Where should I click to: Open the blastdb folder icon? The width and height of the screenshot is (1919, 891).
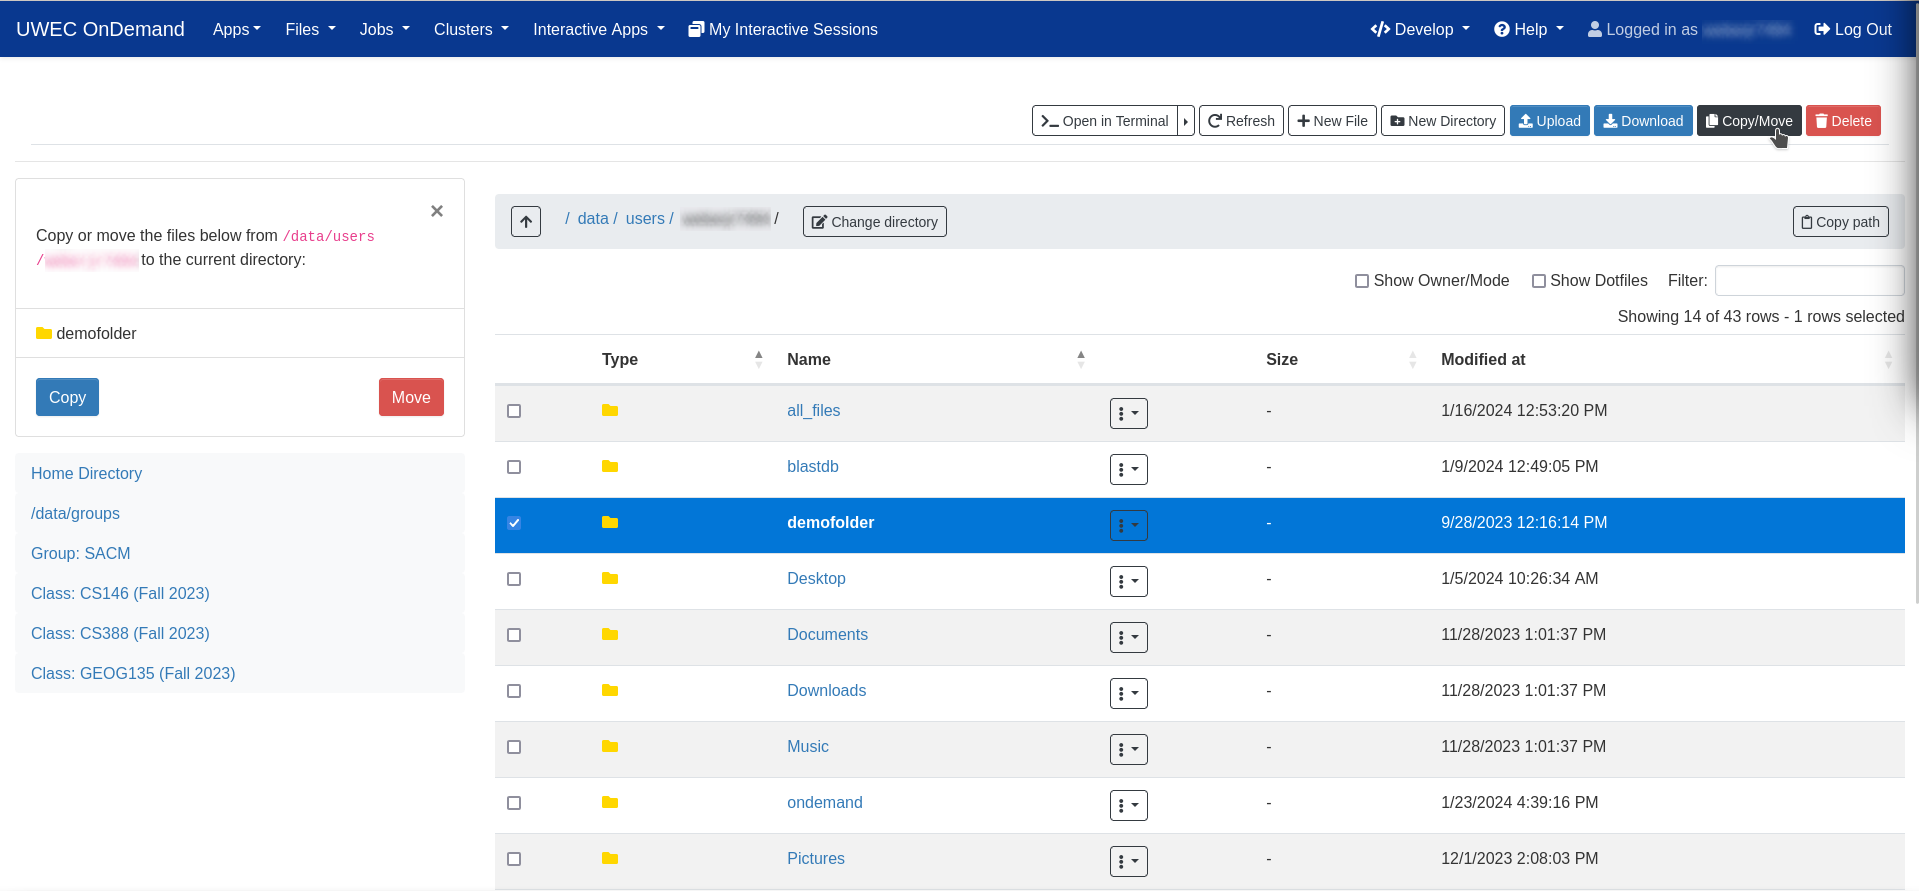point(610,467)
